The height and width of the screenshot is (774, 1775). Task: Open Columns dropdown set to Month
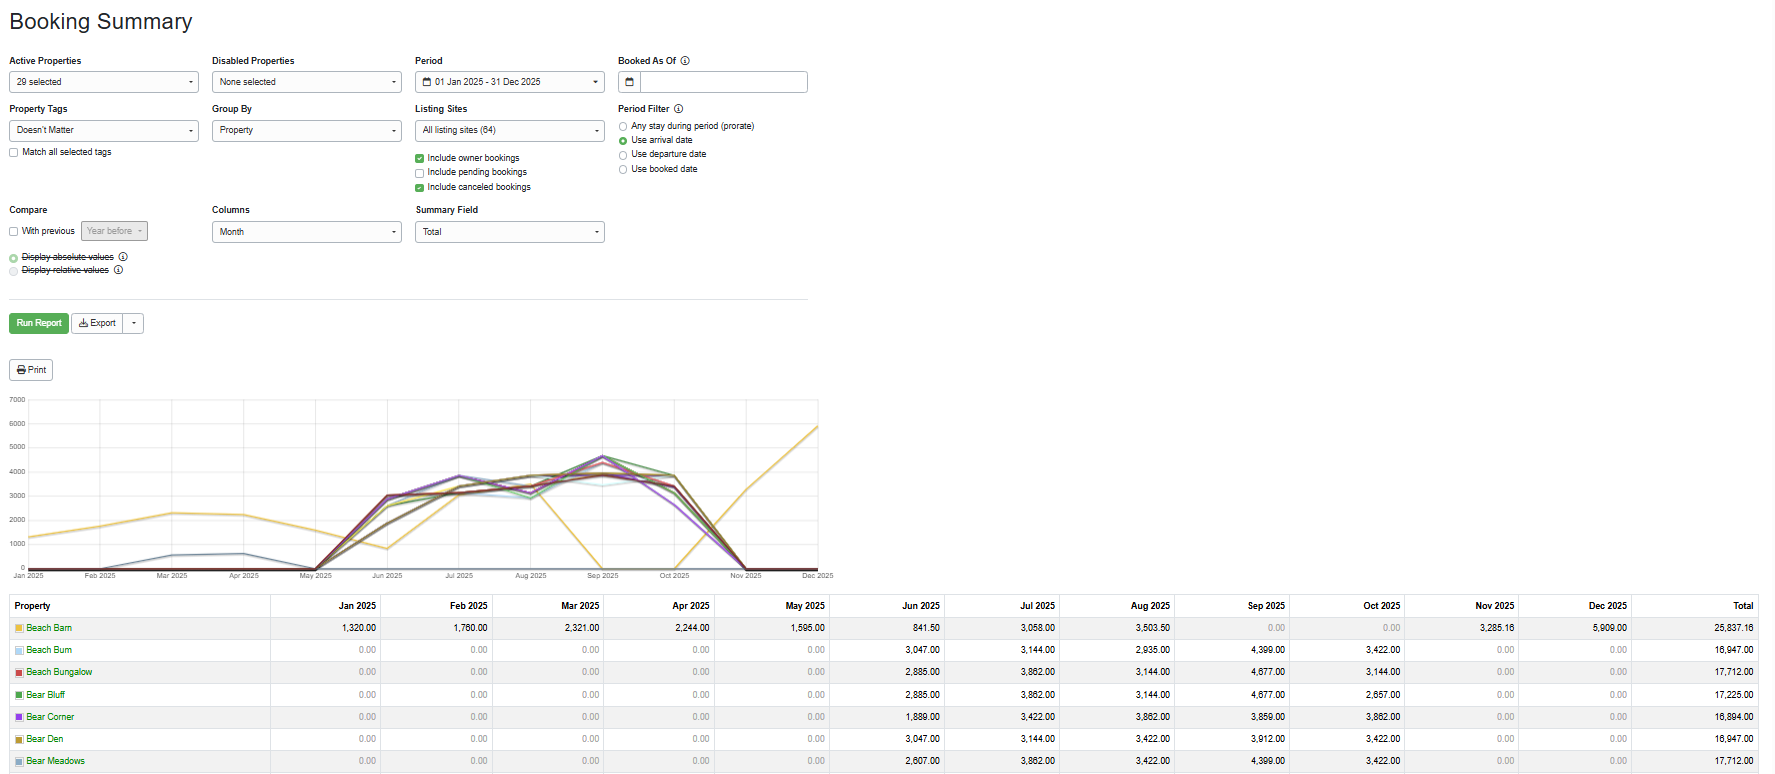pyautogui.click(x=307, y=232)
